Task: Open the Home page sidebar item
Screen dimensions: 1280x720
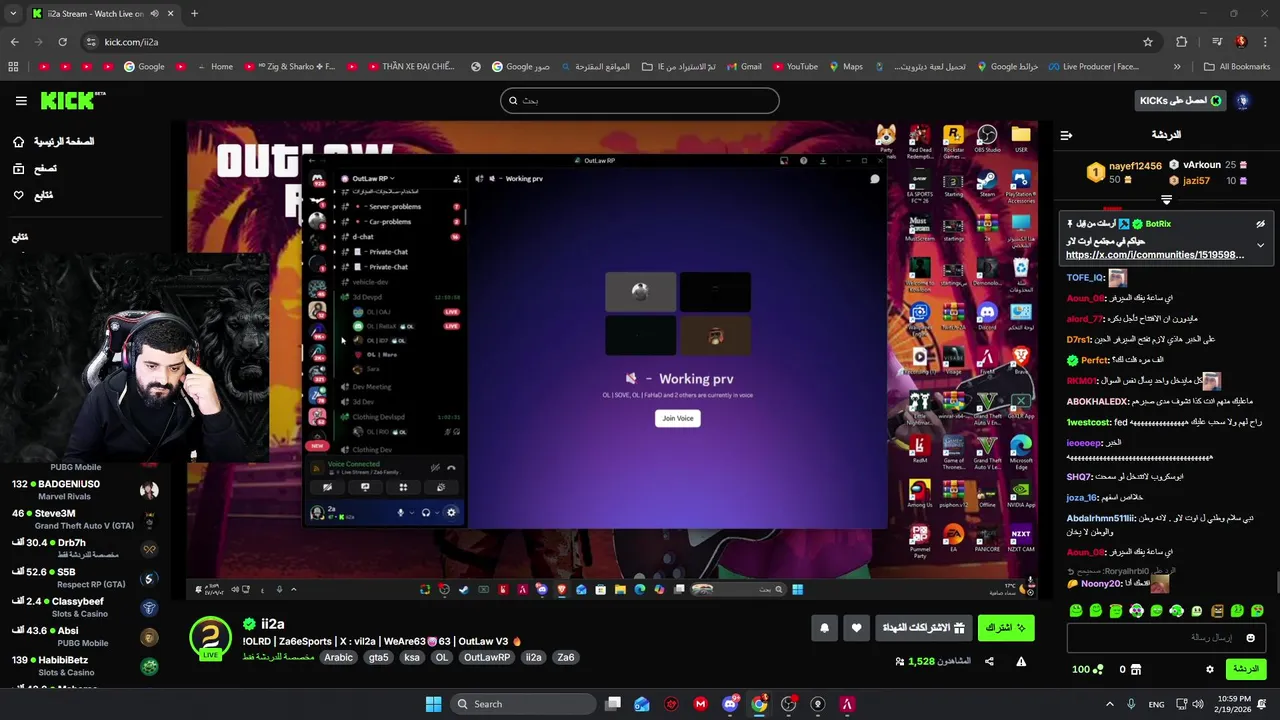Action: click(x=53, y=142)
